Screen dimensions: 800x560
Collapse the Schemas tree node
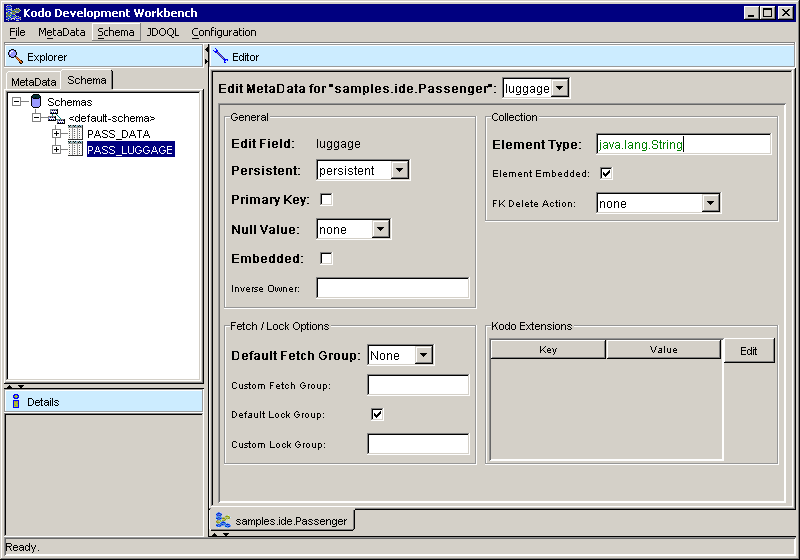(17, 101)
